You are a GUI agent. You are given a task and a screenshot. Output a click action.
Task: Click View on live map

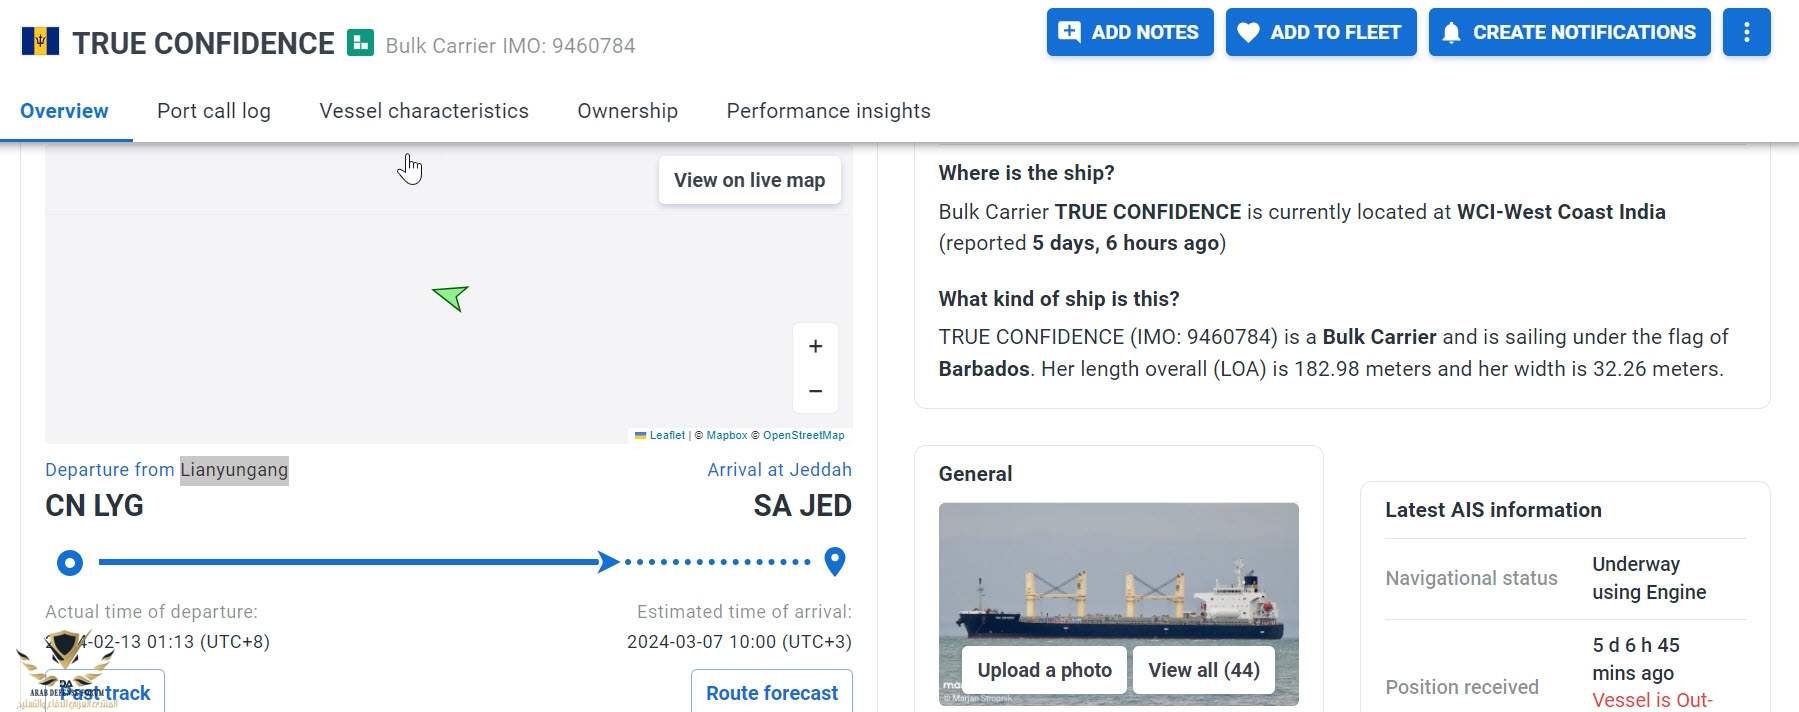[749, 180]
